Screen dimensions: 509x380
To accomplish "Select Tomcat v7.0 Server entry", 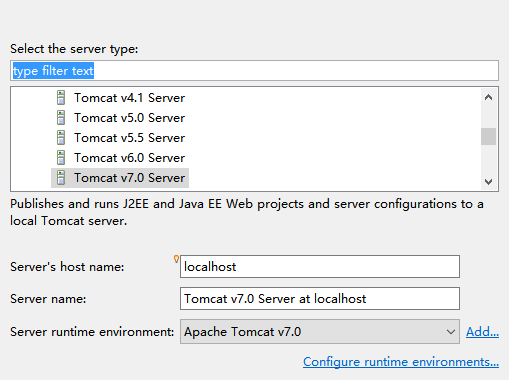I will coord(120,178).
